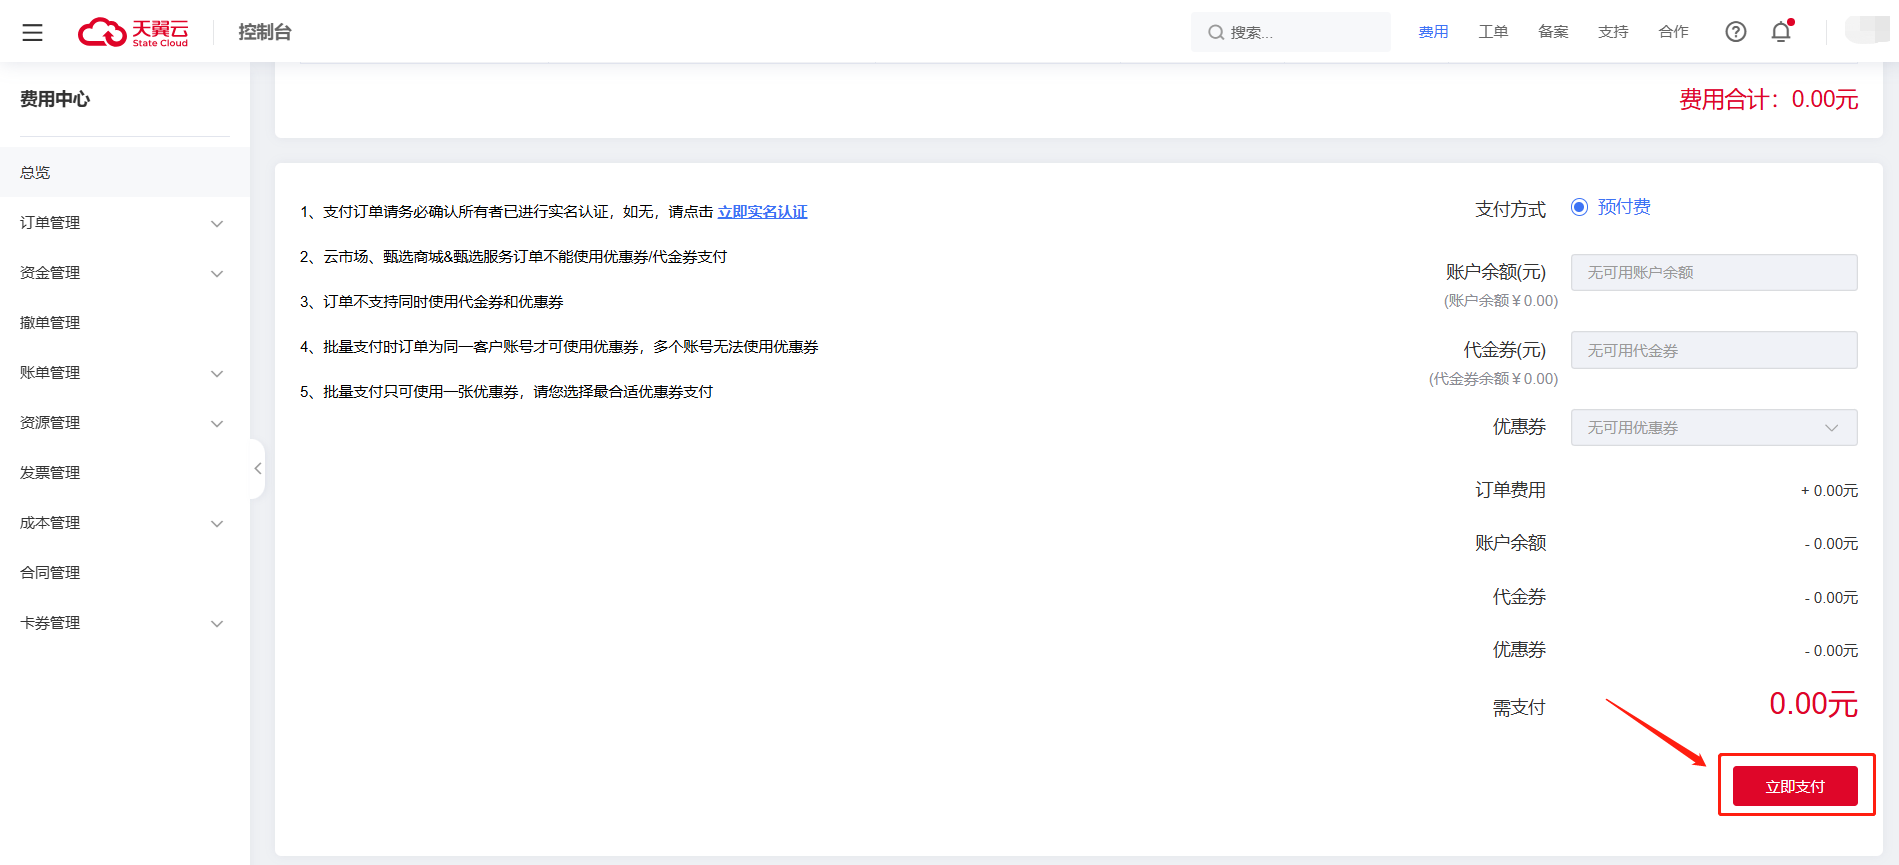The height and width of the screenshot is (865, 1899).
Task: Open 合作 in top navigation
Action: pyautogui.click(x=1673, y=32)
